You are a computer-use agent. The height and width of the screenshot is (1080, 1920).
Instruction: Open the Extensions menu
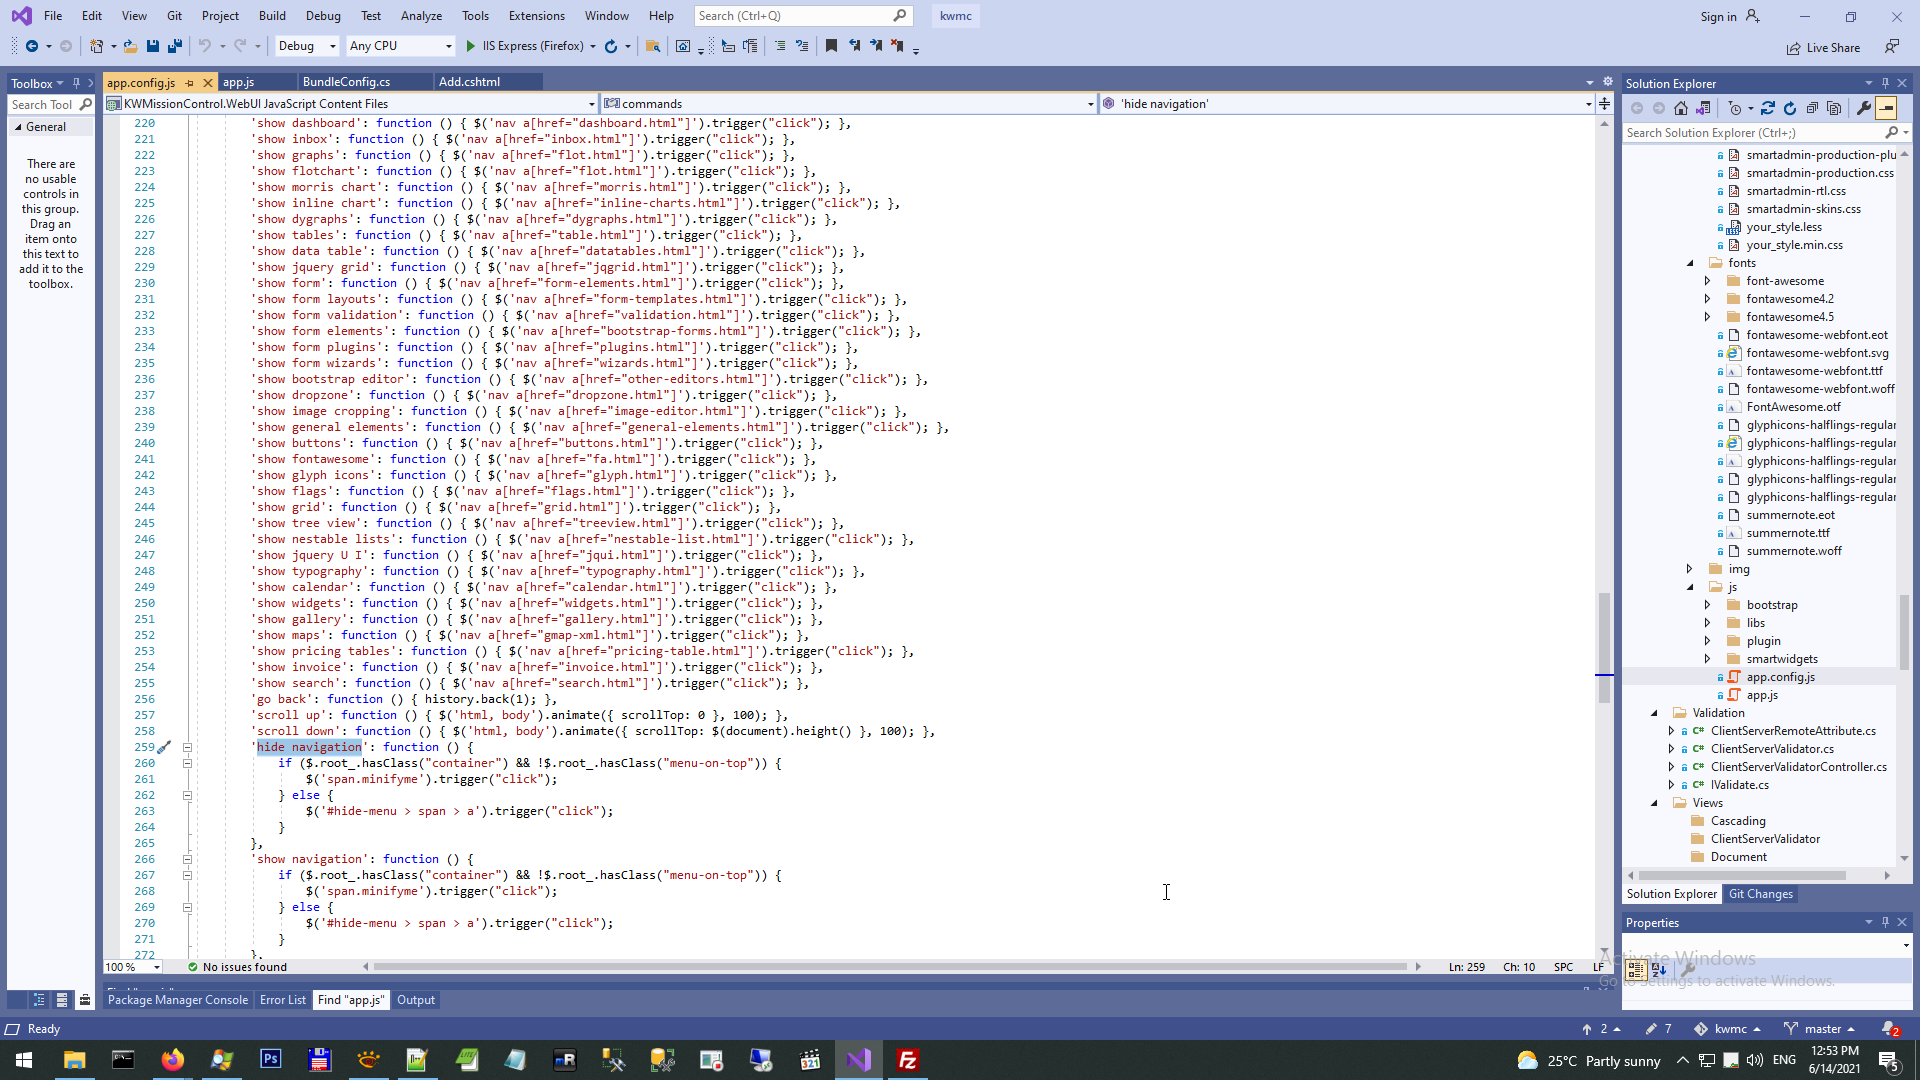[x=536, y=16]
